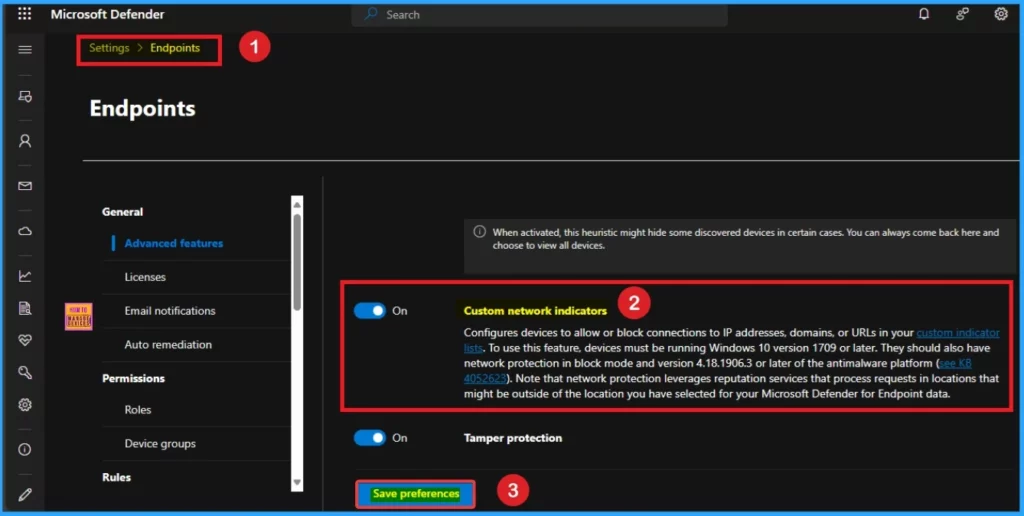Open the permissions key icon in sidebar

pyautogui.click(x=25, y=372)
